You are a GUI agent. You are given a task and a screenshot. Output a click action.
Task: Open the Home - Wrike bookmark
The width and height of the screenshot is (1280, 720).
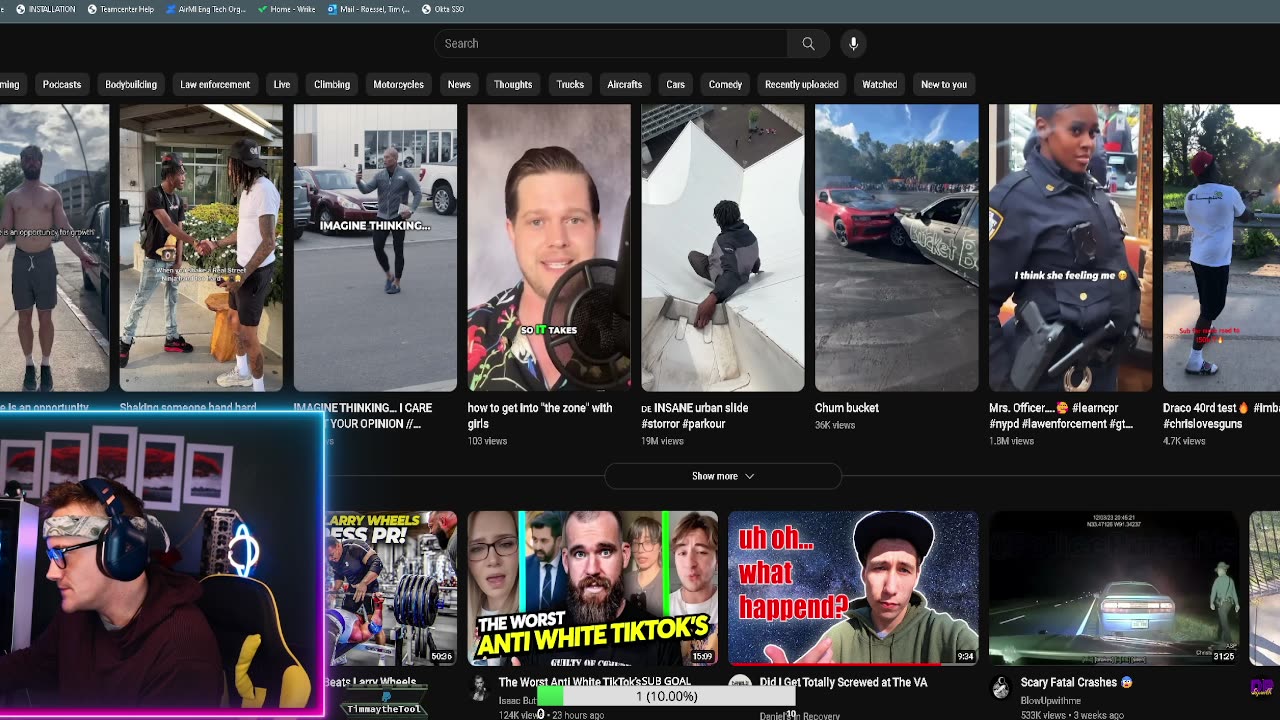[286, 9]
